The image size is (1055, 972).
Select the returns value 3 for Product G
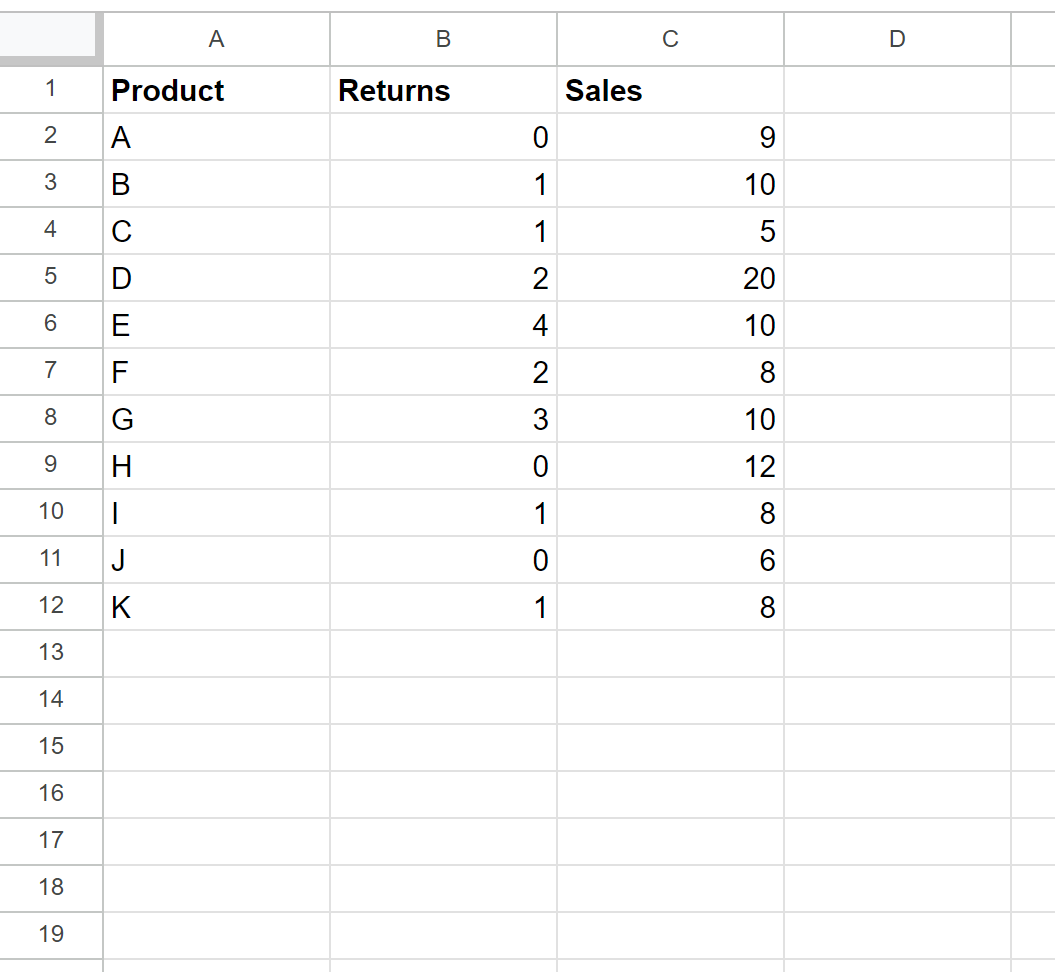tap(443, 419)
